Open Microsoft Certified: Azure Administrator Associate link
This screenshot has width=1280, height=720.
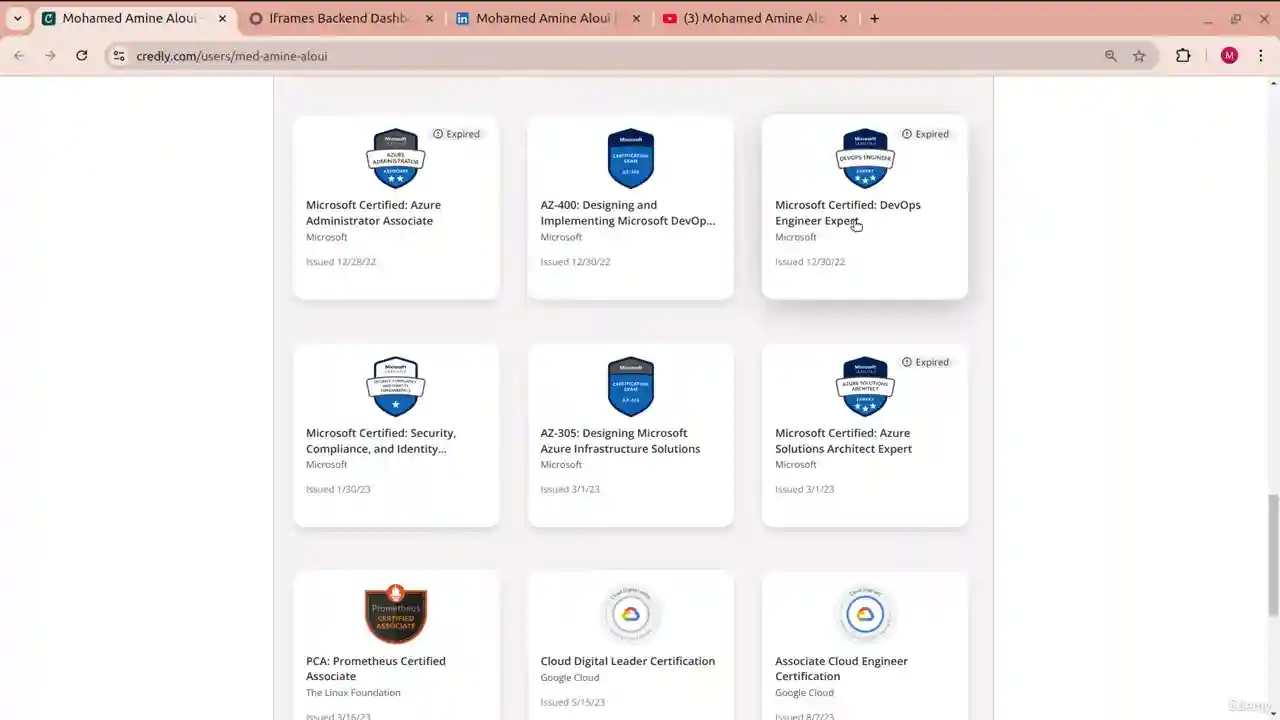tap(373, 213)
